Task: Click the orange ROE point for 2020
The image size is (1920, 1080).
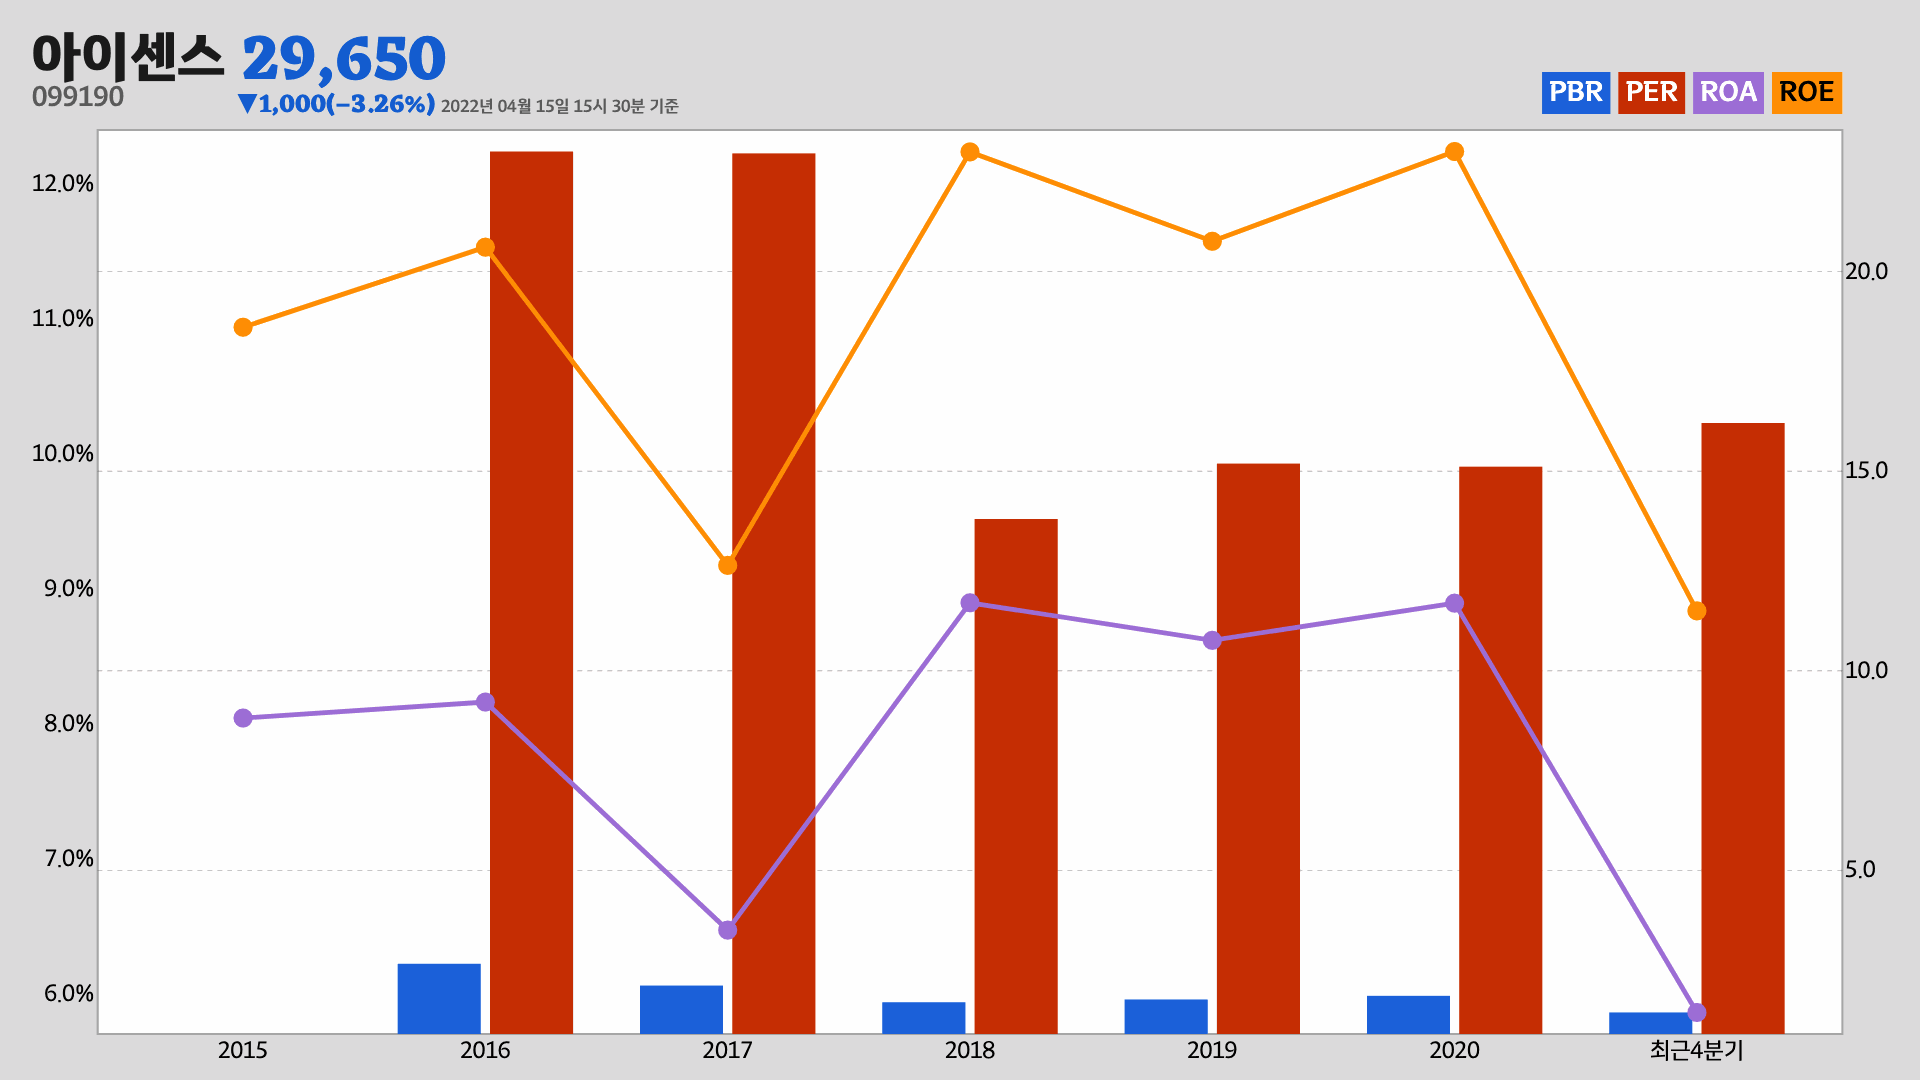Action: [1454, 152]
